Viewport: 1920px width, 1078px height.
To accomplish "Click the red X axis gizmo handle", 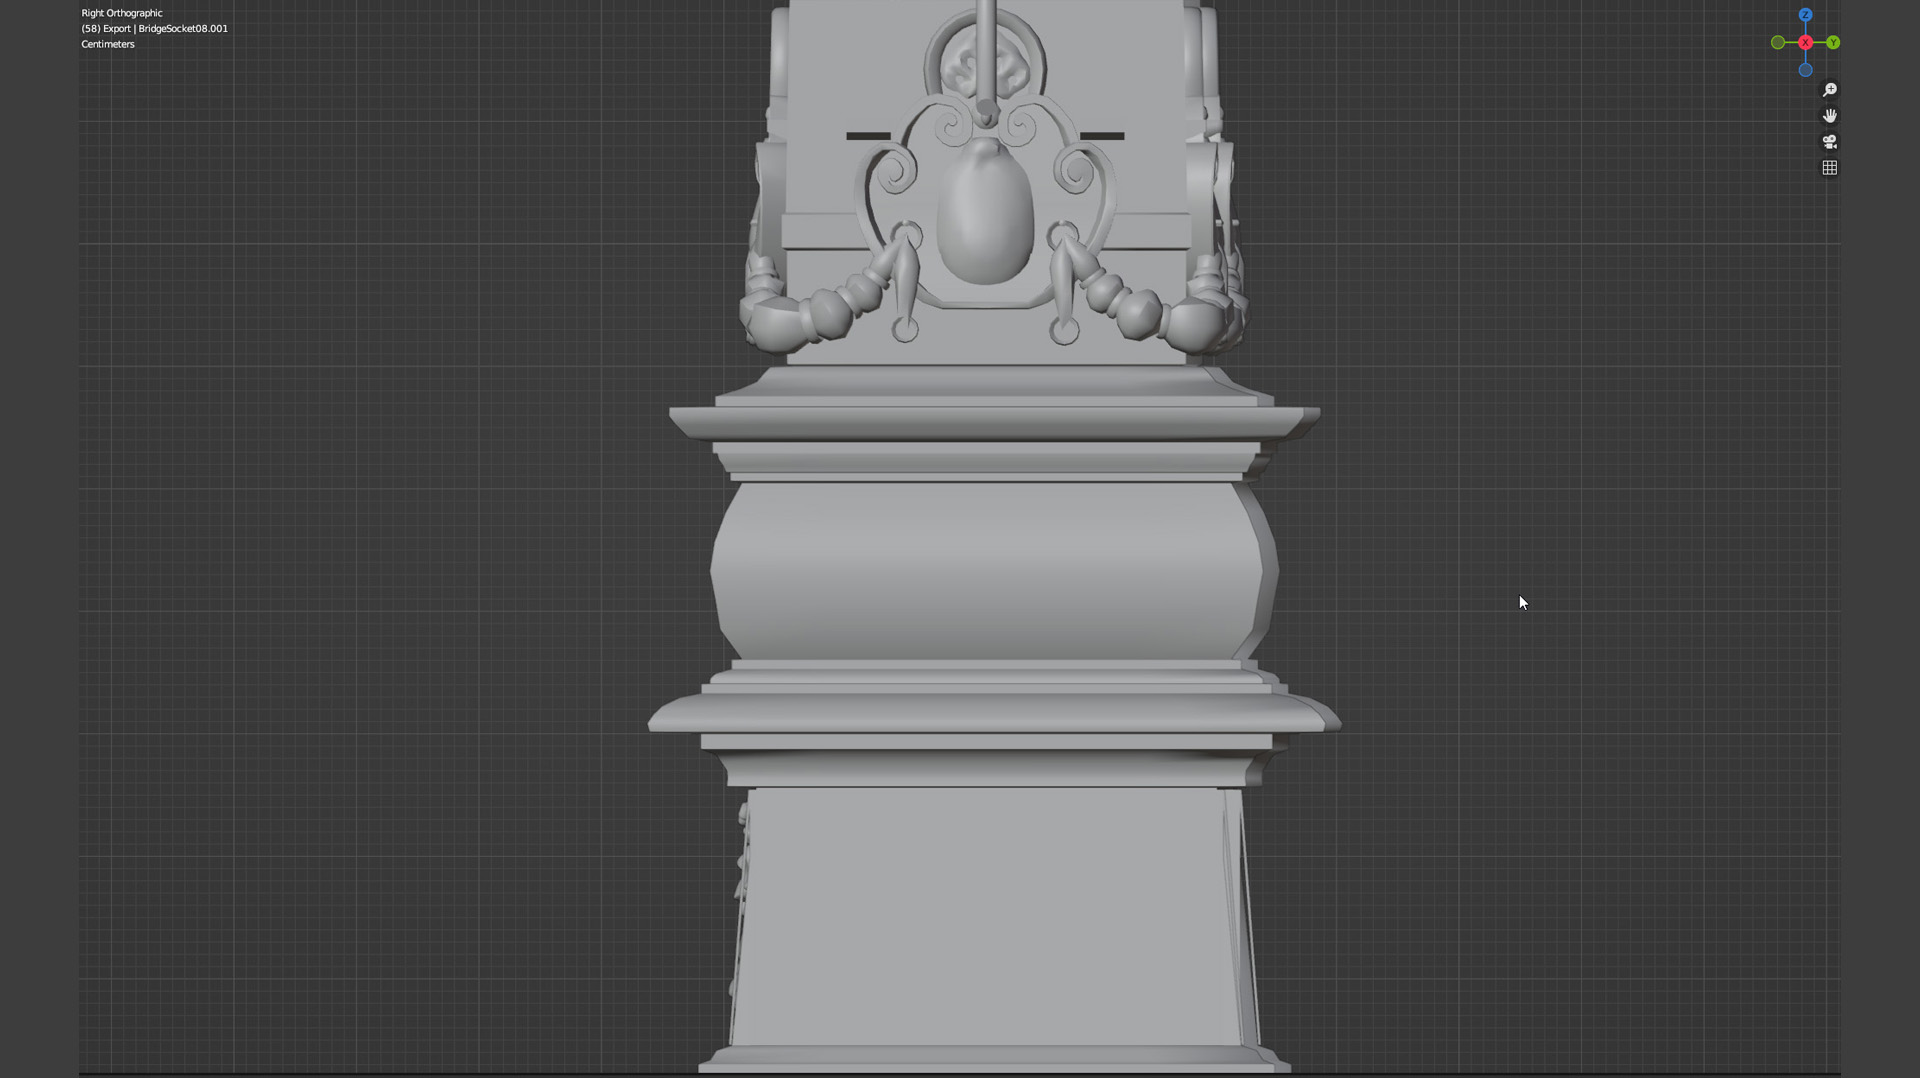I will pos(1805,43).
